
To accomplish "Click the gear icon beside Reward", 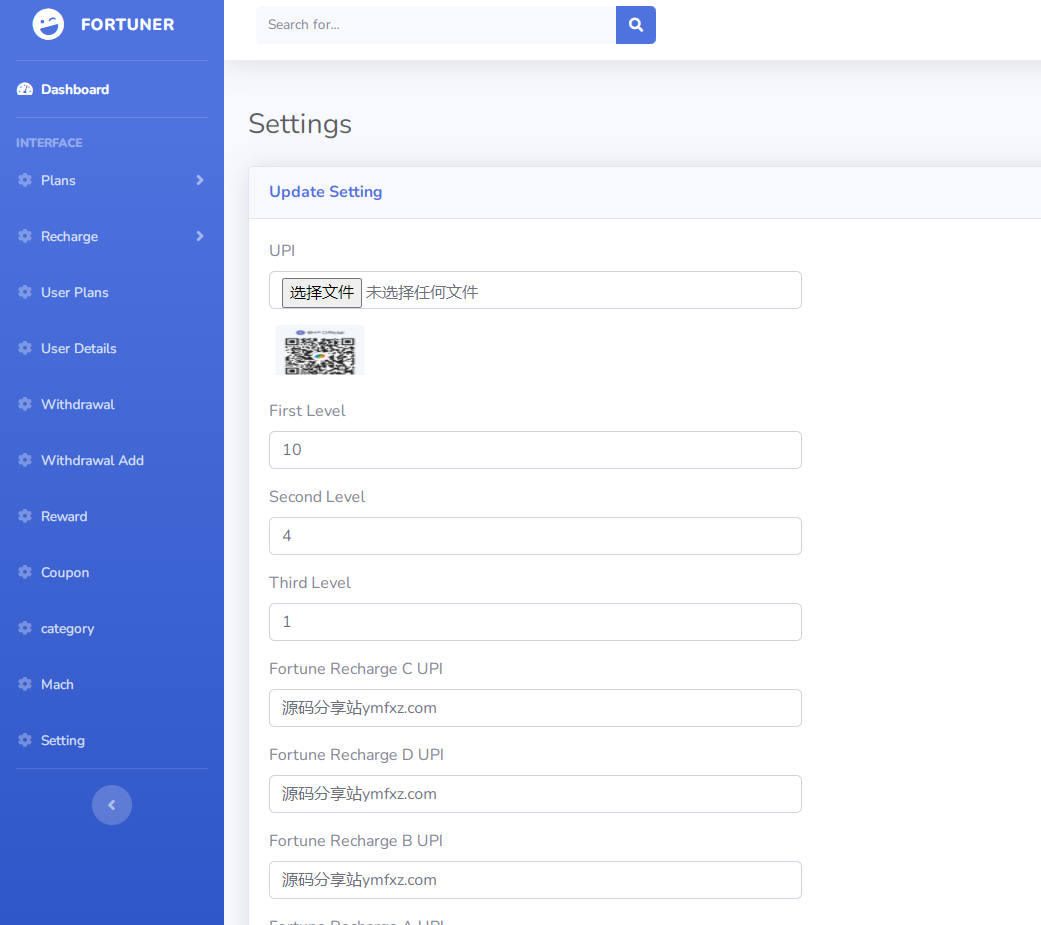I will pos(25,517).
